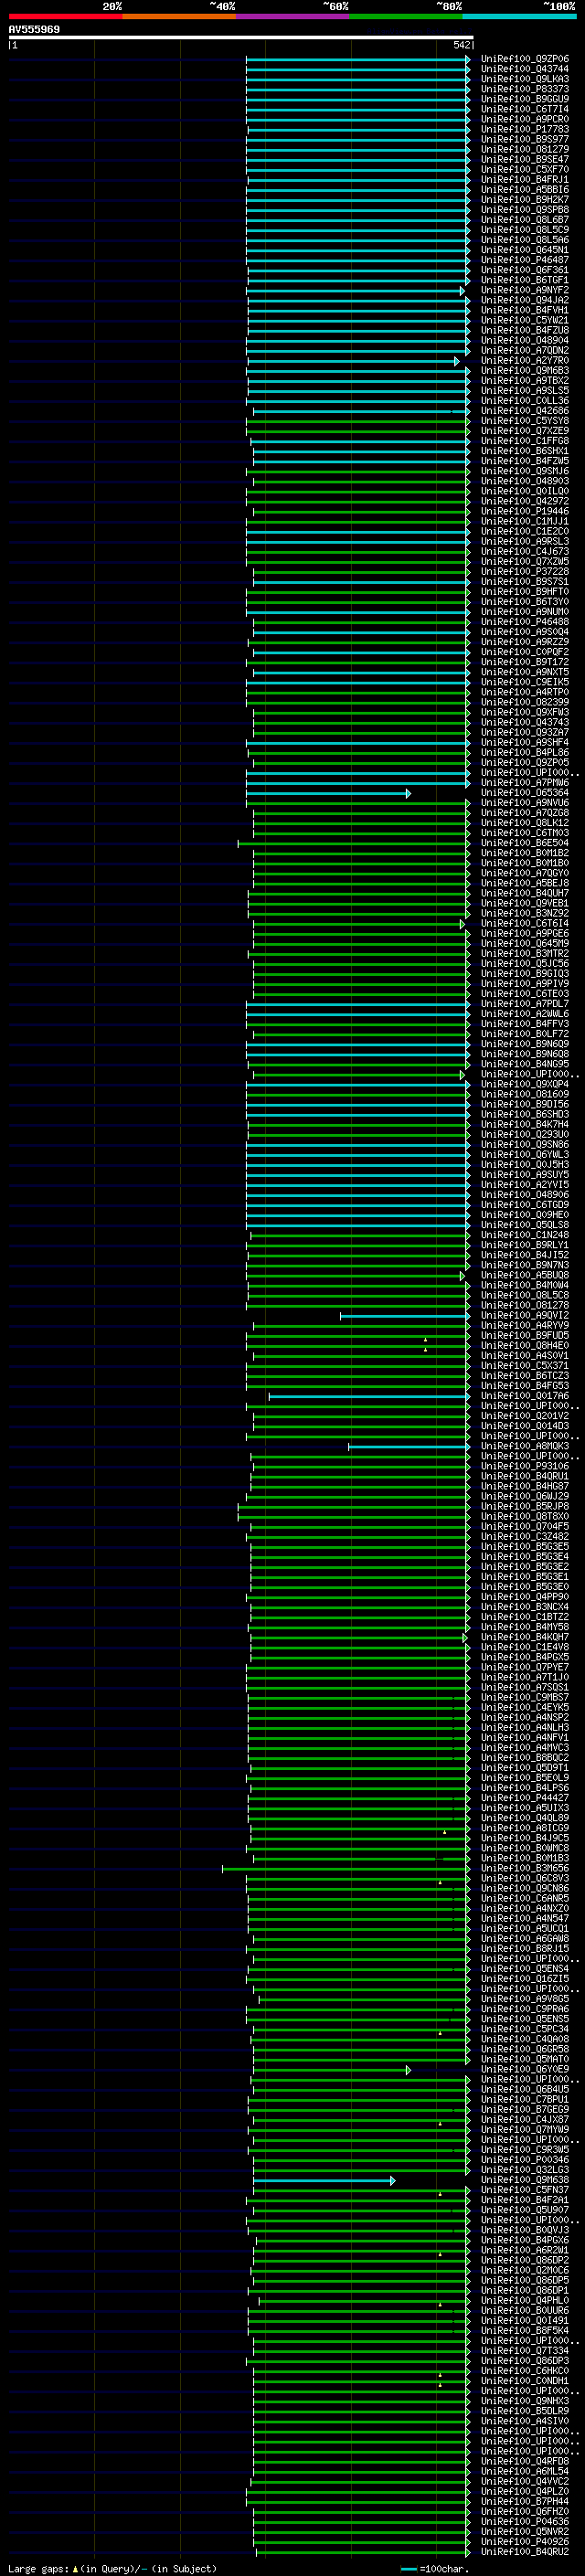Select the UniRef100_O82399 label

524,702
